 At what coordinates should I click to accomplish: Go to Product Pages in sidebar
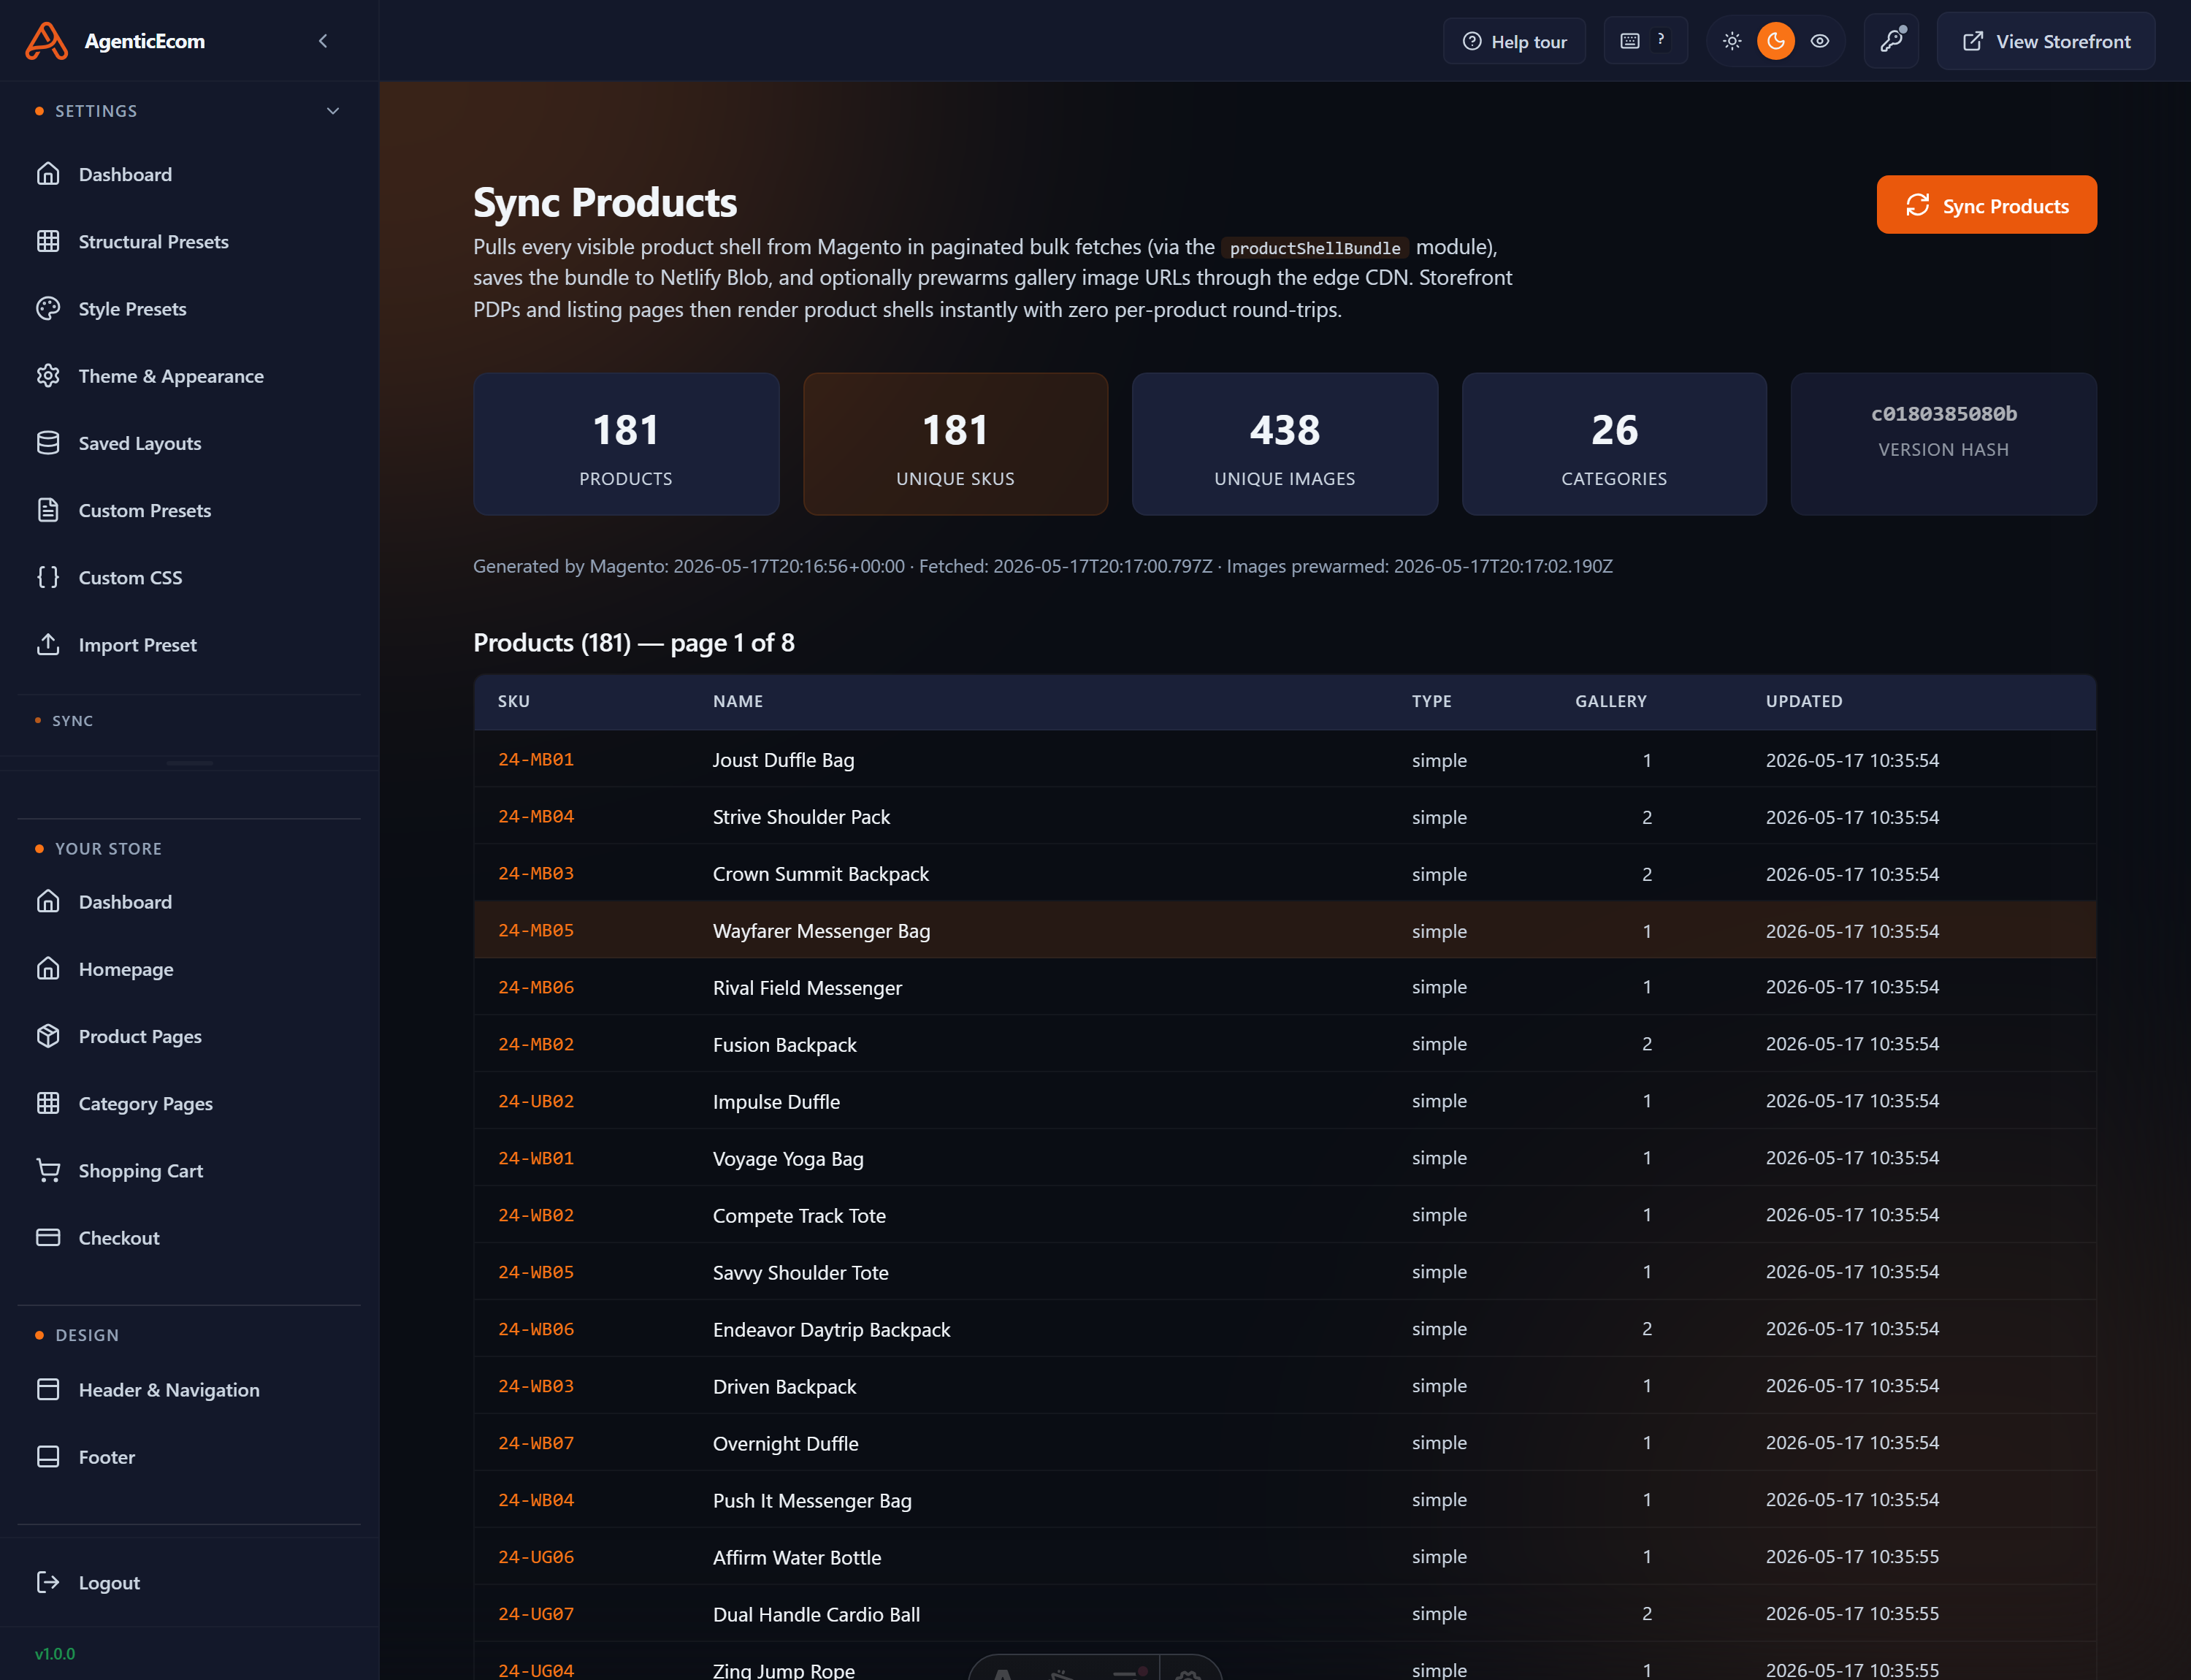pyautogui.click(x=189, y=1035)
